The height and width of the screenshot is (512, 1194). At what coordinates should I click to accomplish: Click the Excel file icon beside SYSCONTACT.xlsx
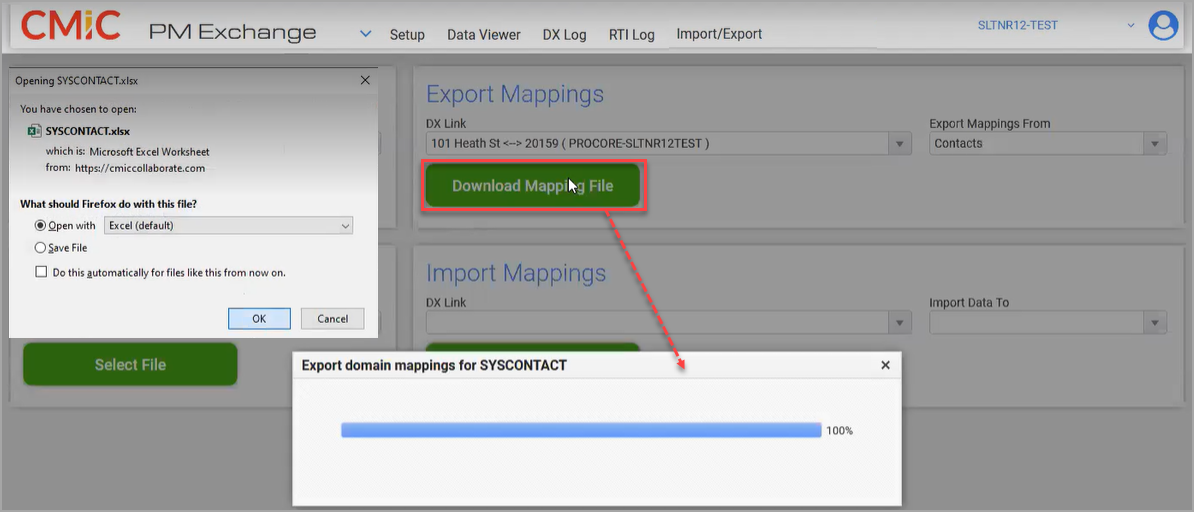click(x=34, y=131)
